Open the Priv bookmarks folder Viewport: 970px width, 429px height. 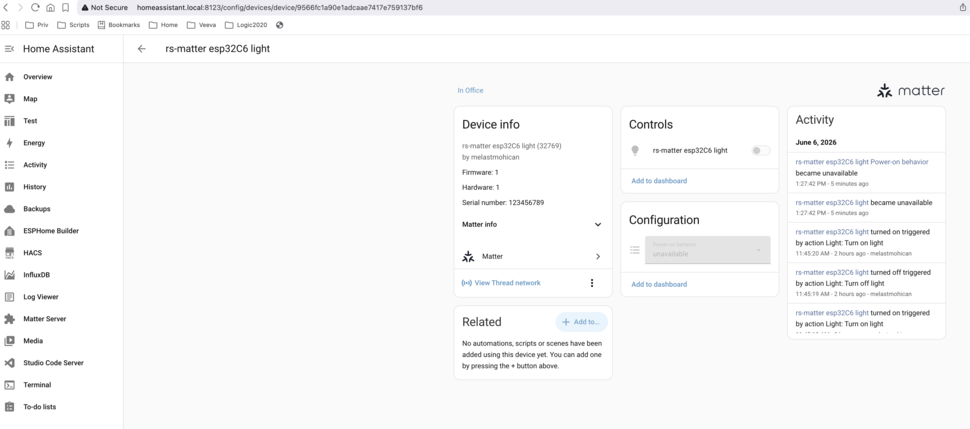[x=36, y=25]
